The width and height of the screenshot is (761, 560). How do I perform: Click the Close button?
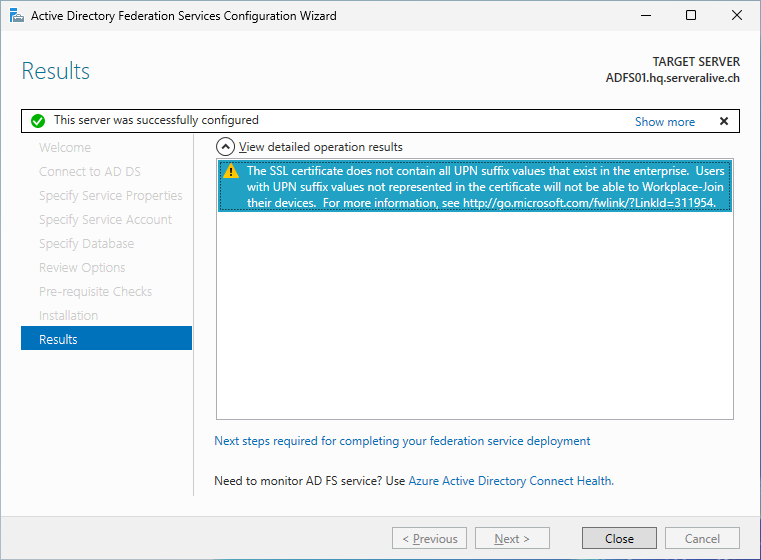point(619,538)
